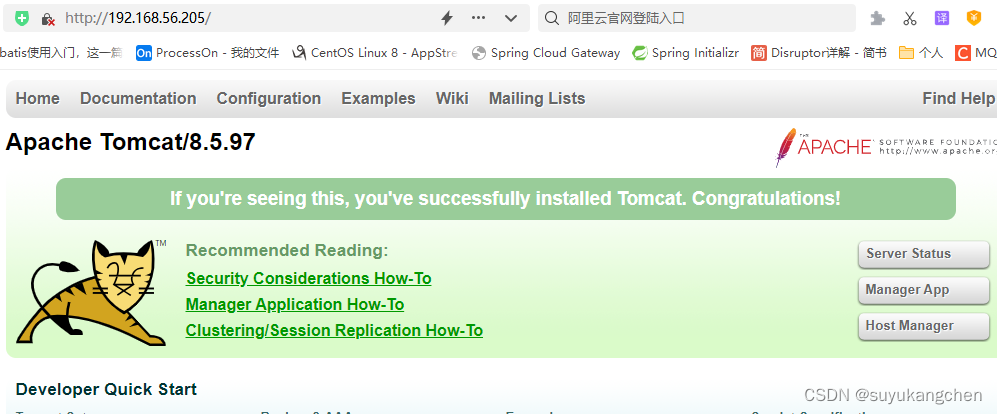Click the MQ bookmark's orange C icon
The image size is (997, 414).
pyautogui.click(x=963, y=53)
